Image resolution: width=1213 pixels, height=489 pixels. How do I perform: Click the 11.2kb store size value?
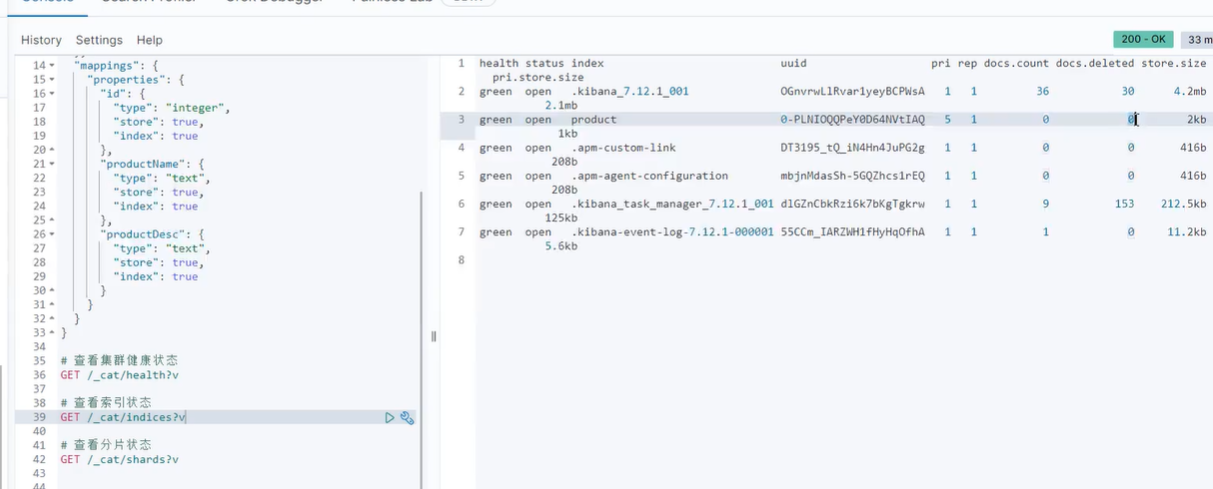pyautogui.click(x=1186, y=231)
